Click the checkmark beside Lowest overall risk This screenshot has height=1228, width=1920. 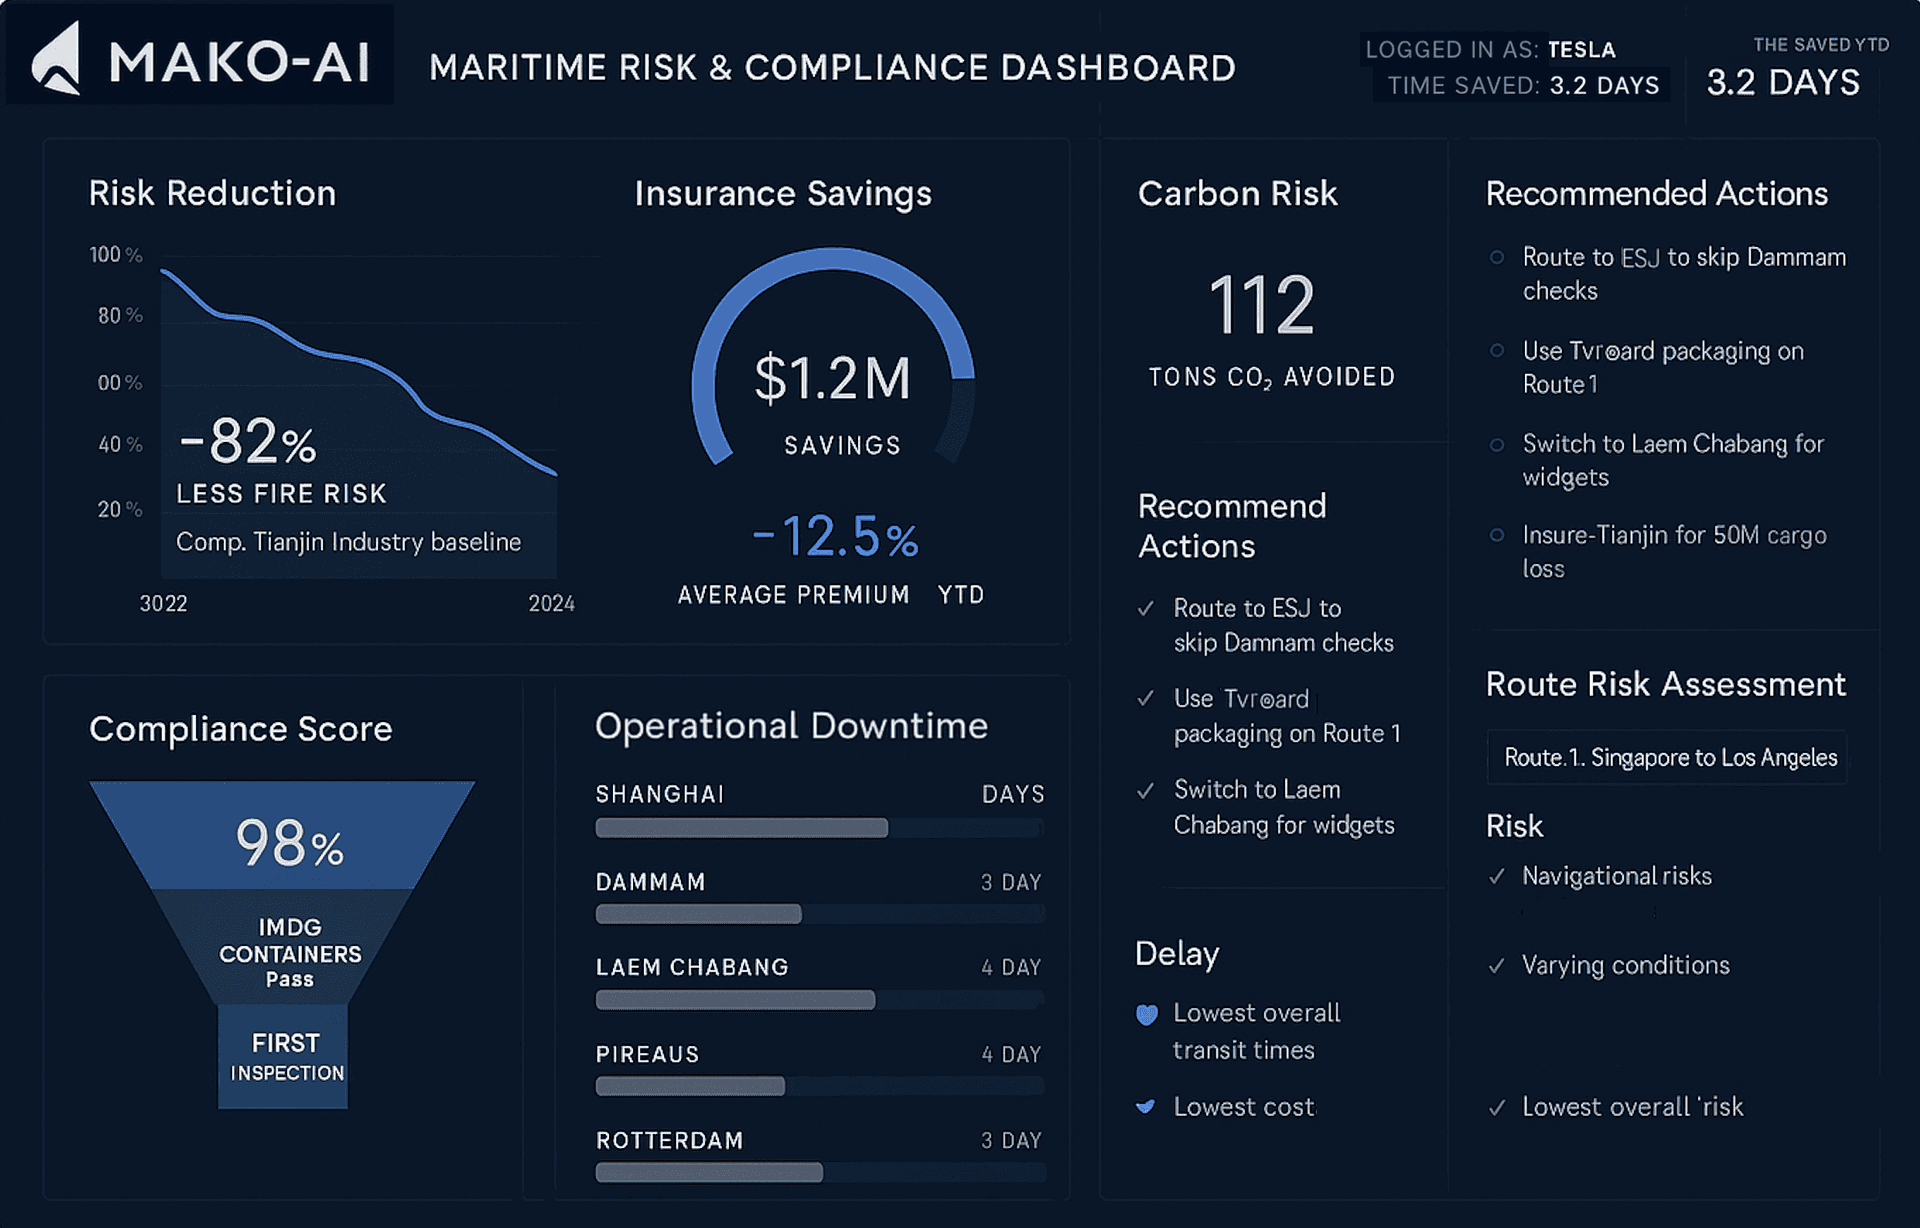[1497, 1107]
